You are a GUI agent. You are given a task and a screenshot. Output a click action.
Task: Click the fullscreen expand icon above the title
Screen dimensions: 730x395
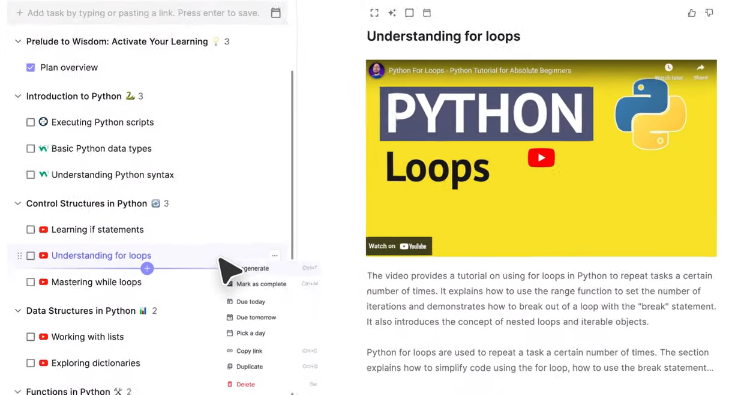tap(374, 13)
